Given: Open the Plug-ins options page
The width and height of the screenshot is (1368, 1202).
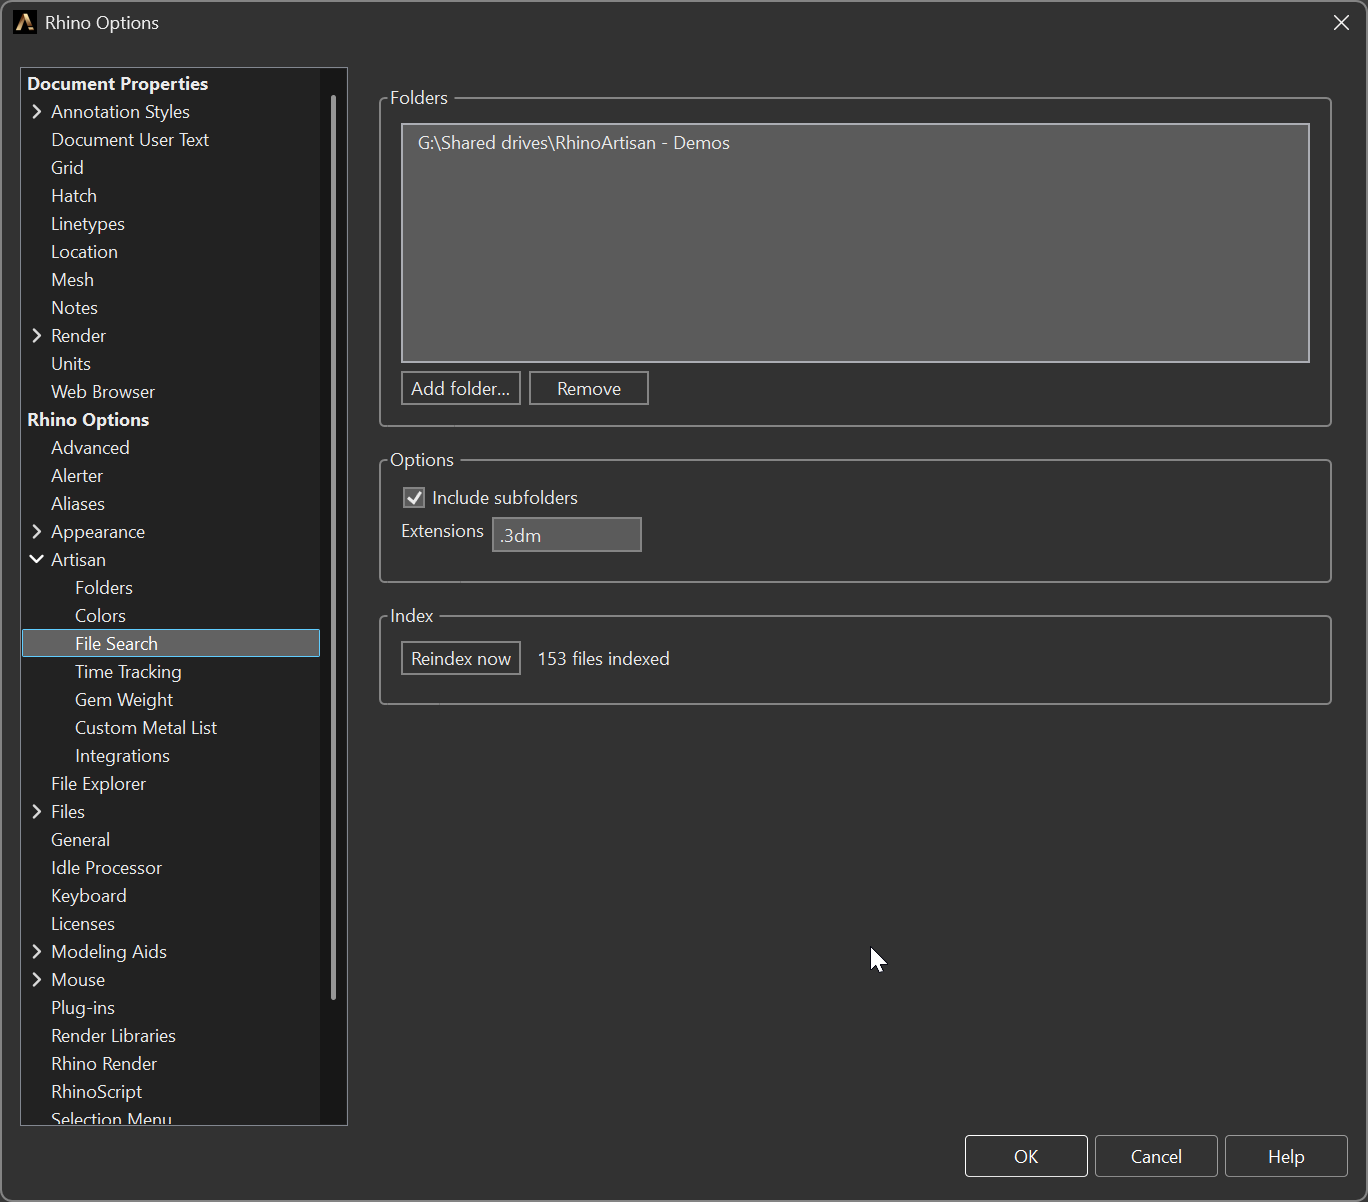Looking at the screenshot, I should 83,1008.
